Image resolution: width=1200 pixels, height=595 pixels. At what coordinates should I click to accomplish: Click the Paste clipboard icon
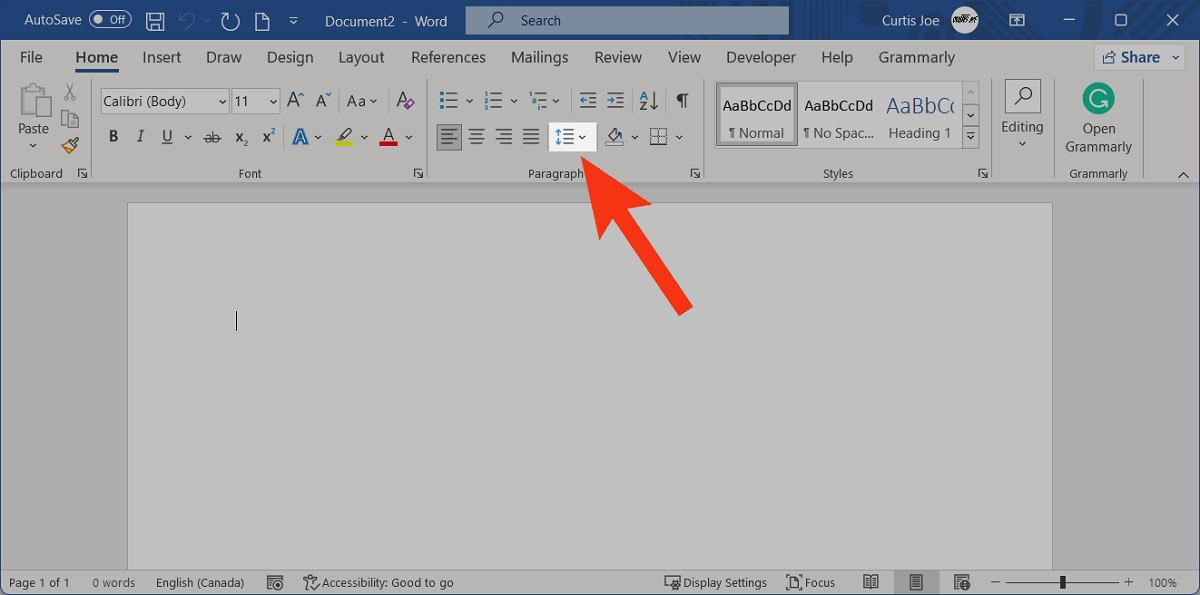point(34,101)
